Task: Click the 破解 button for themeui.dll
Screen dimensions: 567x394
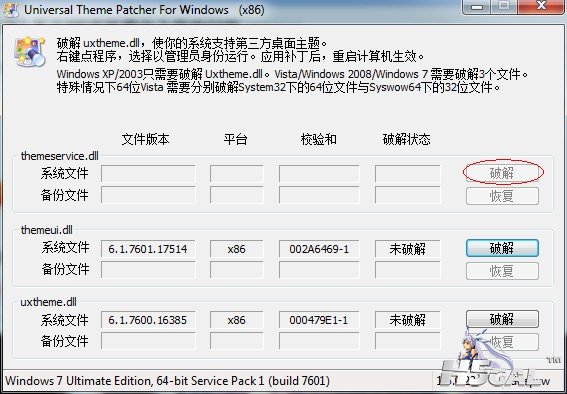Action: tap(502, 248)
